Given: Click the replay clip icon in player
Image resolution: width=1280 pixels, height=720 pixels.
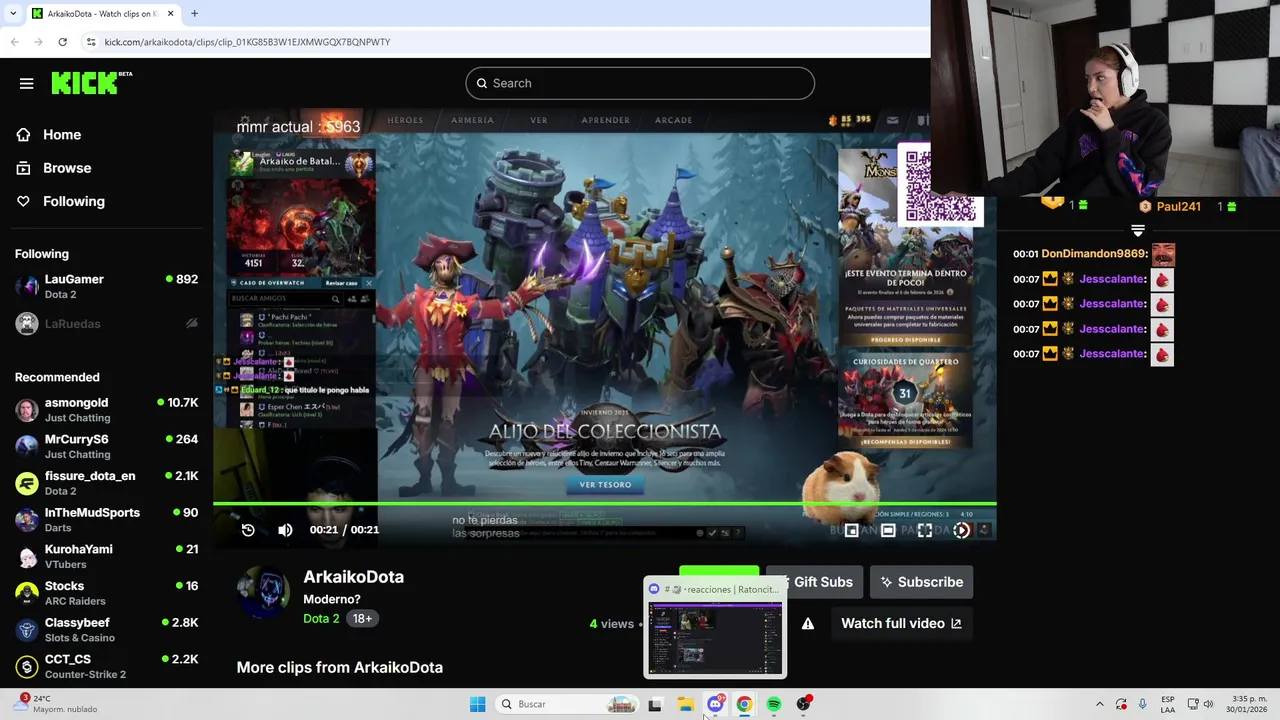Looking at the screenshot, I should point(248,530).
